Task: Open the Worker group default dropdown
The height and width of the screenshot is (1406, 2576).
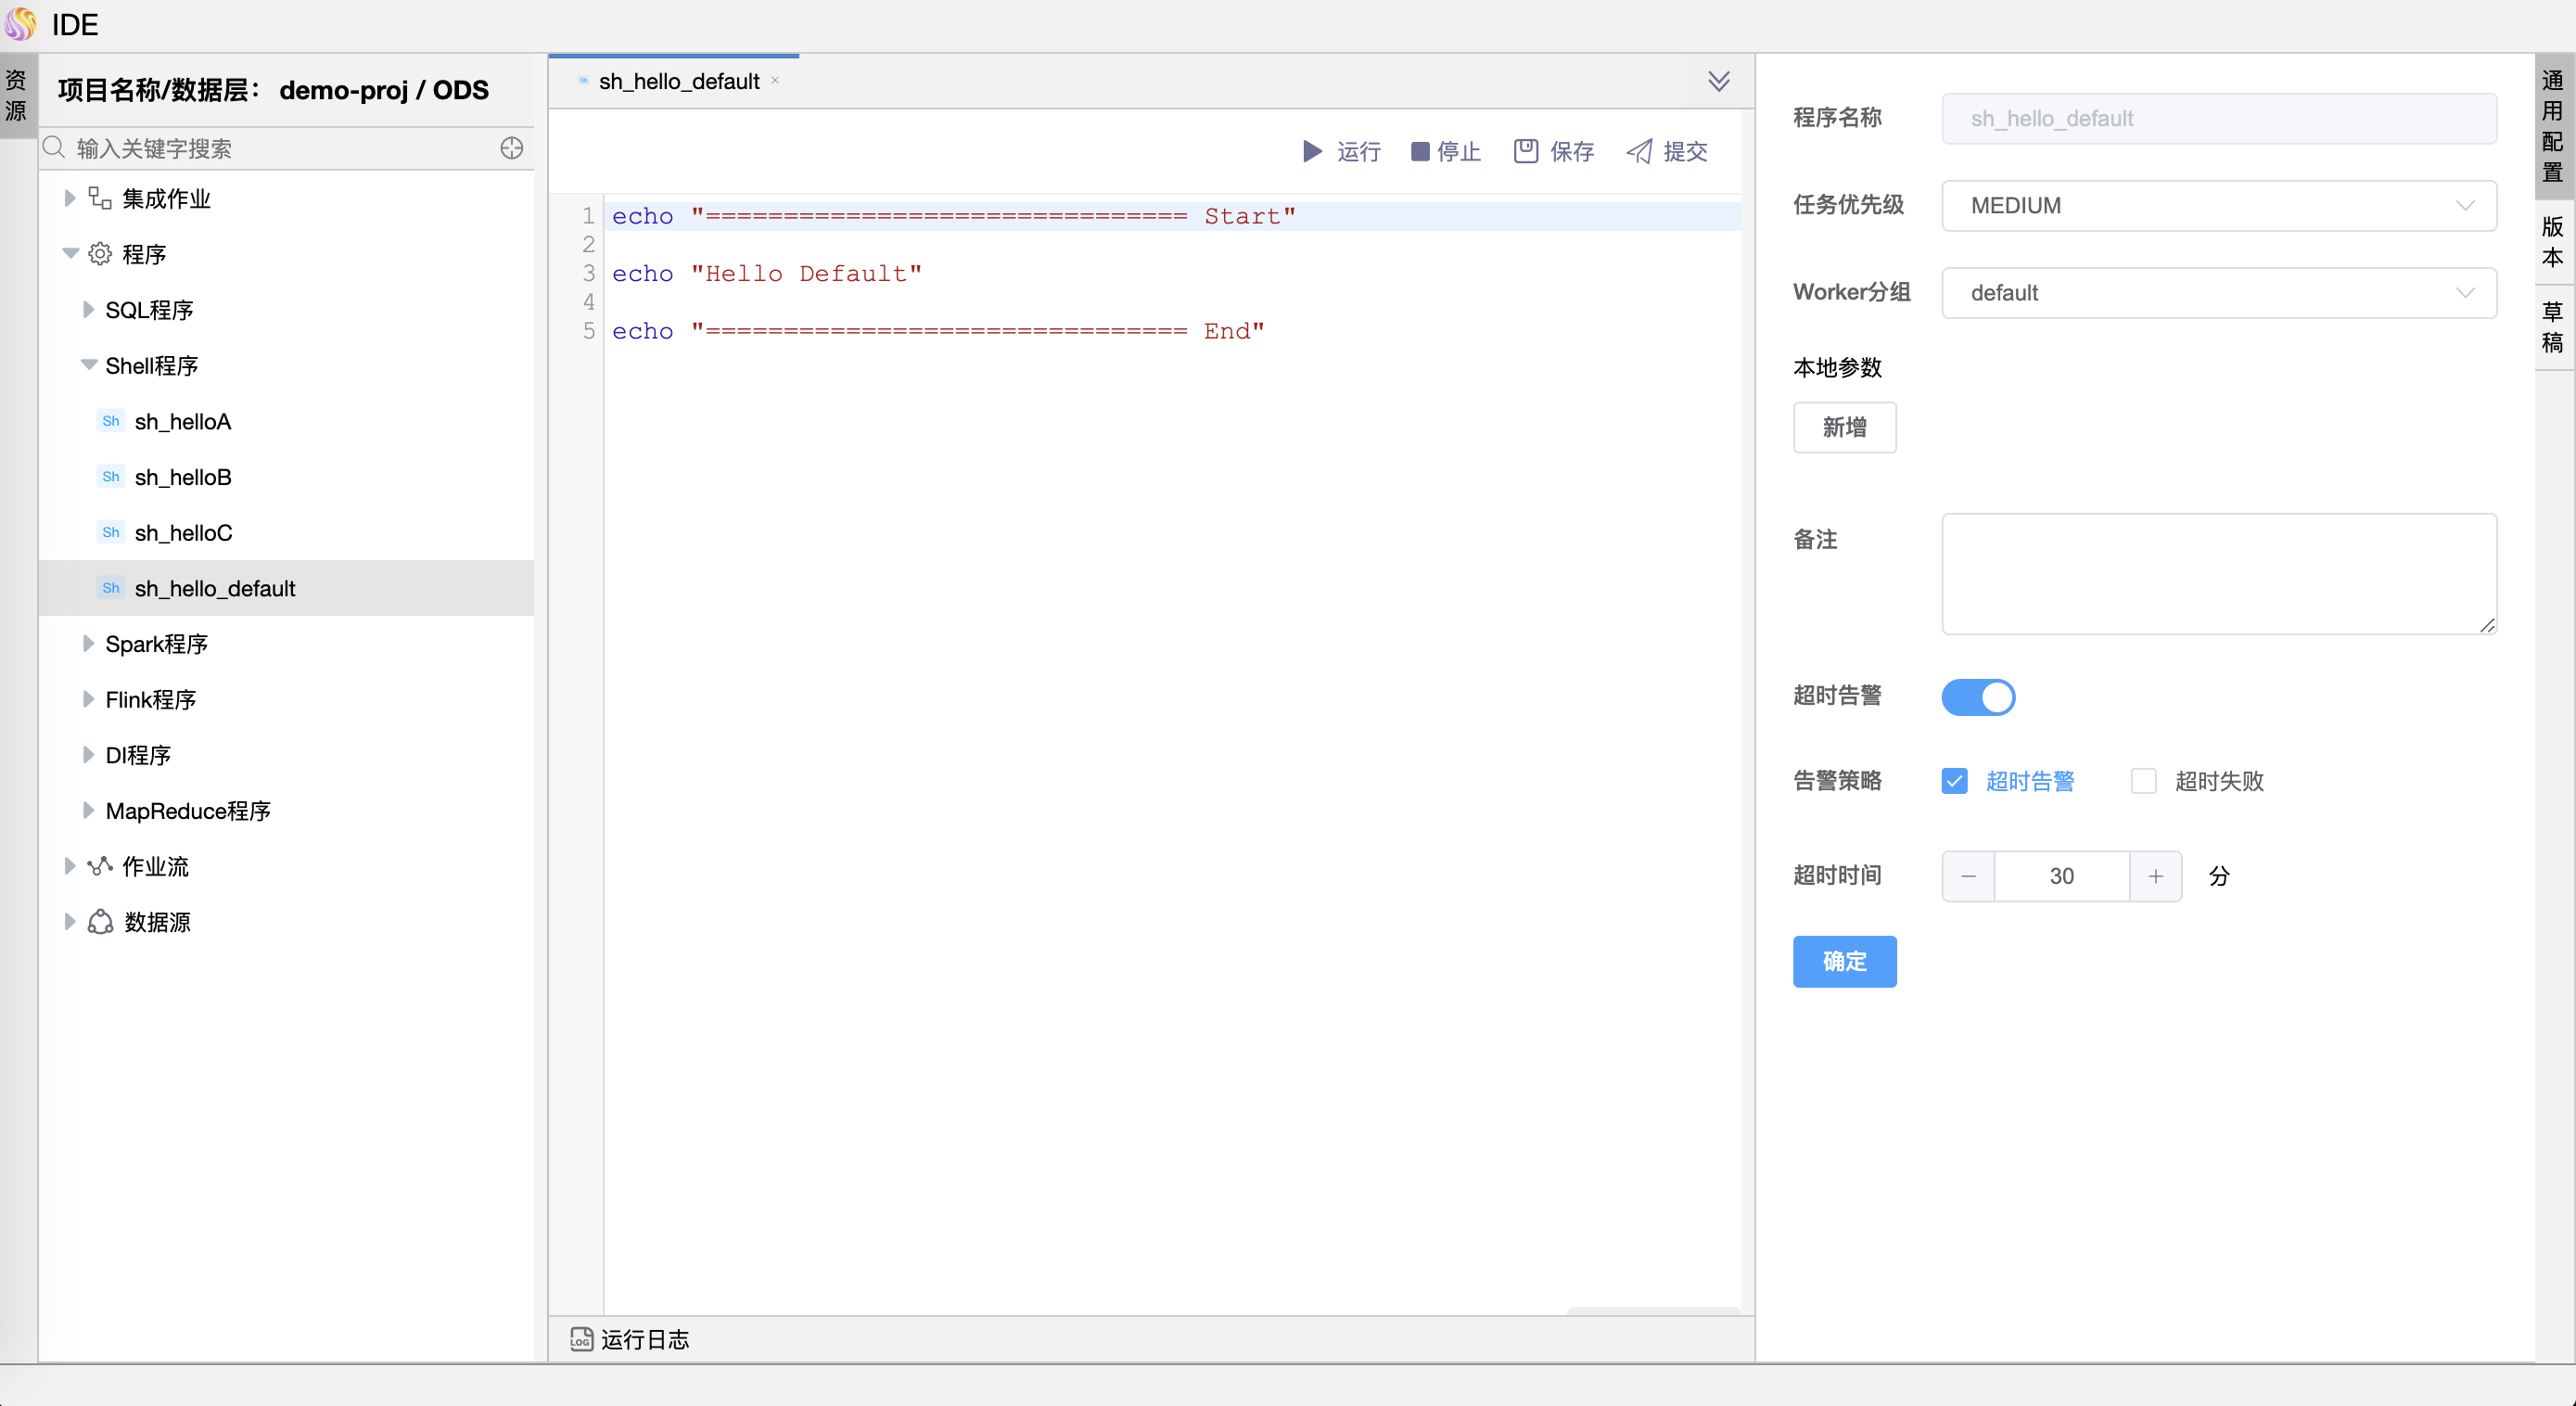Action: 2218,293
